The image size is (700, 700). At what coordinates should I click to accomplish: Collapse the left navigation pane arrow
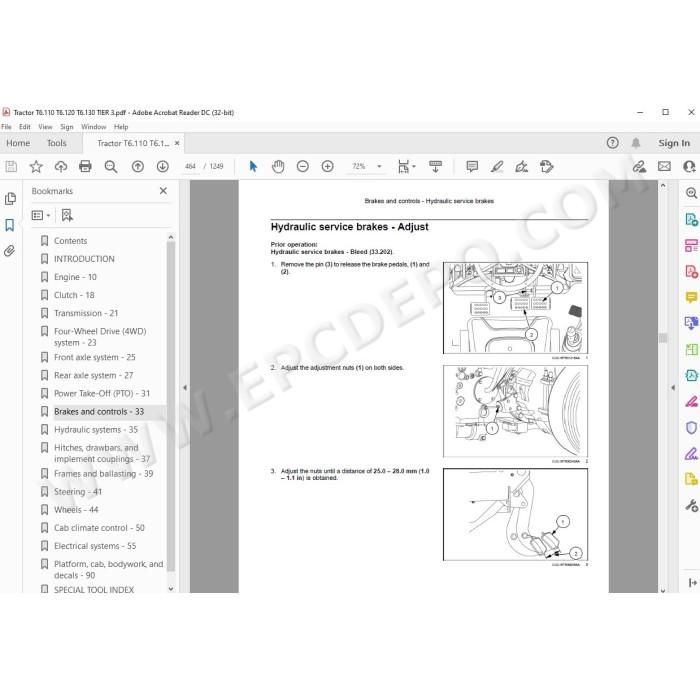[x=185, y=388]
